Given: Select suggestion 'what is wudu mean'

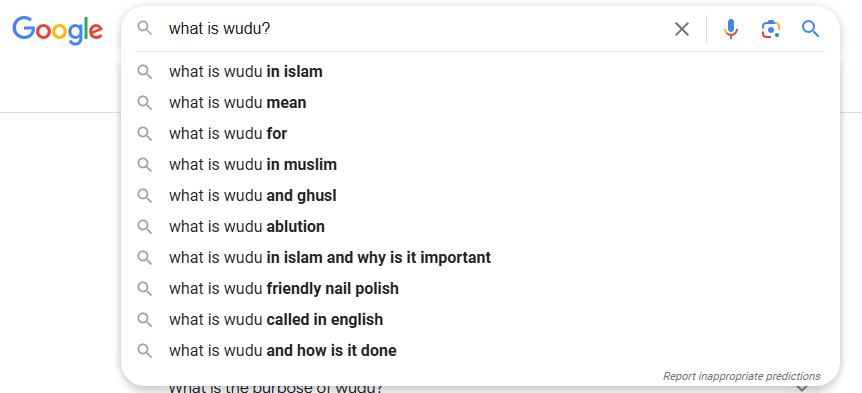Looking at the screenshot, I should [480, 103].
